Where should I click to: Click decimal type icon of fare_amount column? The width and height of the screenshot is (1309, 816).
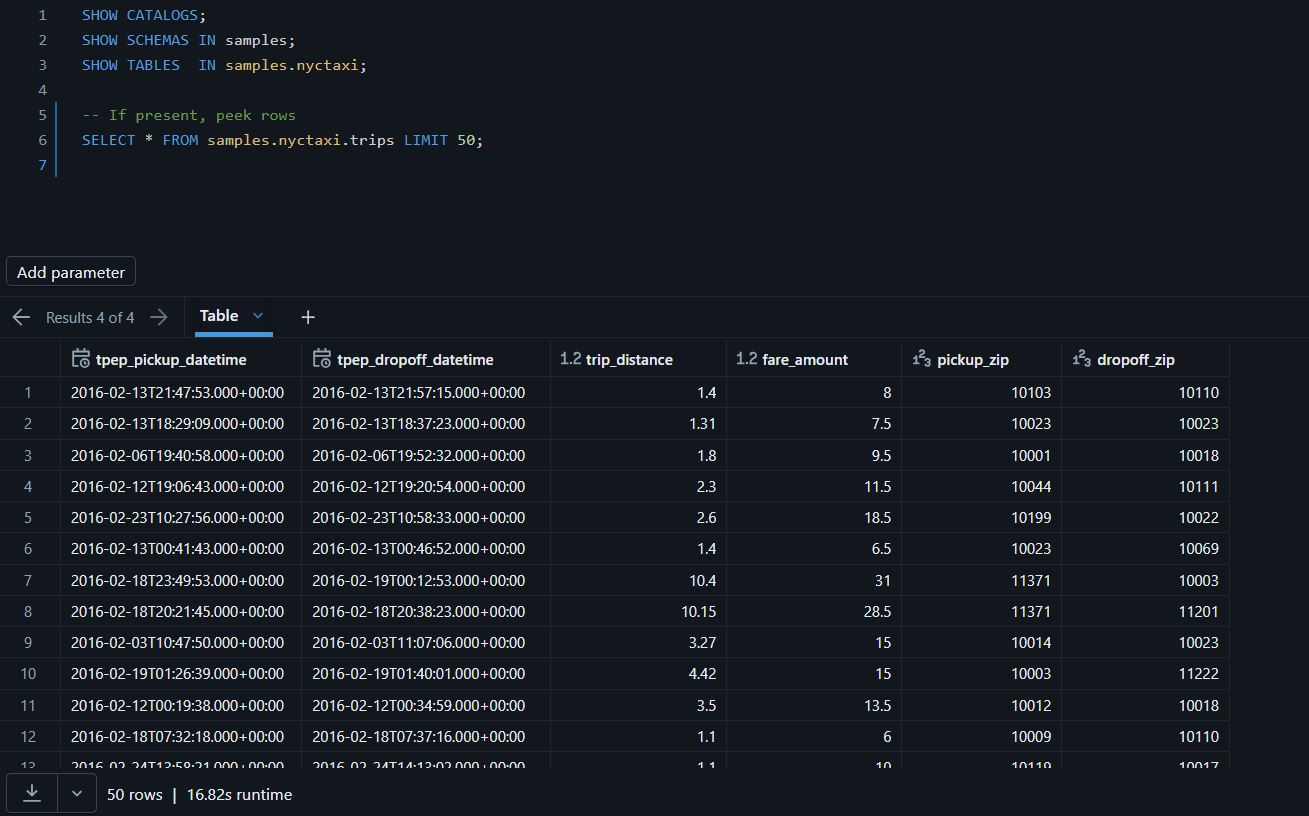746,359
